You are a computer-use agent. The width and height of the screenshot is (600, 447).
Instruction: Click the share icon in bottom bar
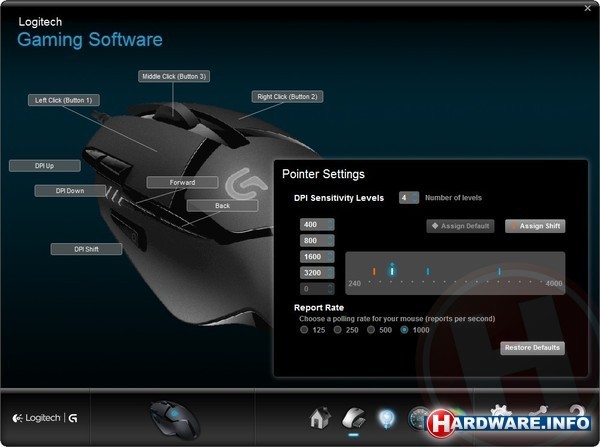540,411
